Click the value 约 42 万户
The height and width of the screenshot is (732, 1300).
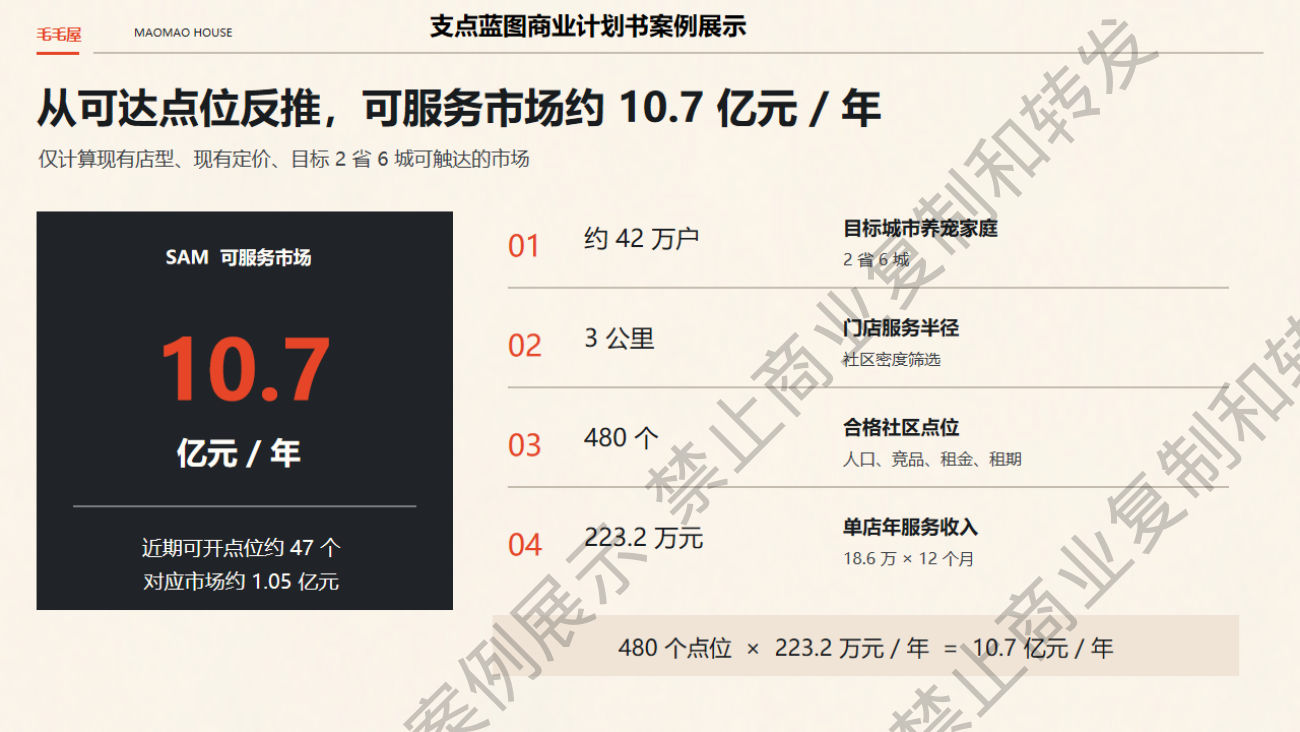pos(641,239)
